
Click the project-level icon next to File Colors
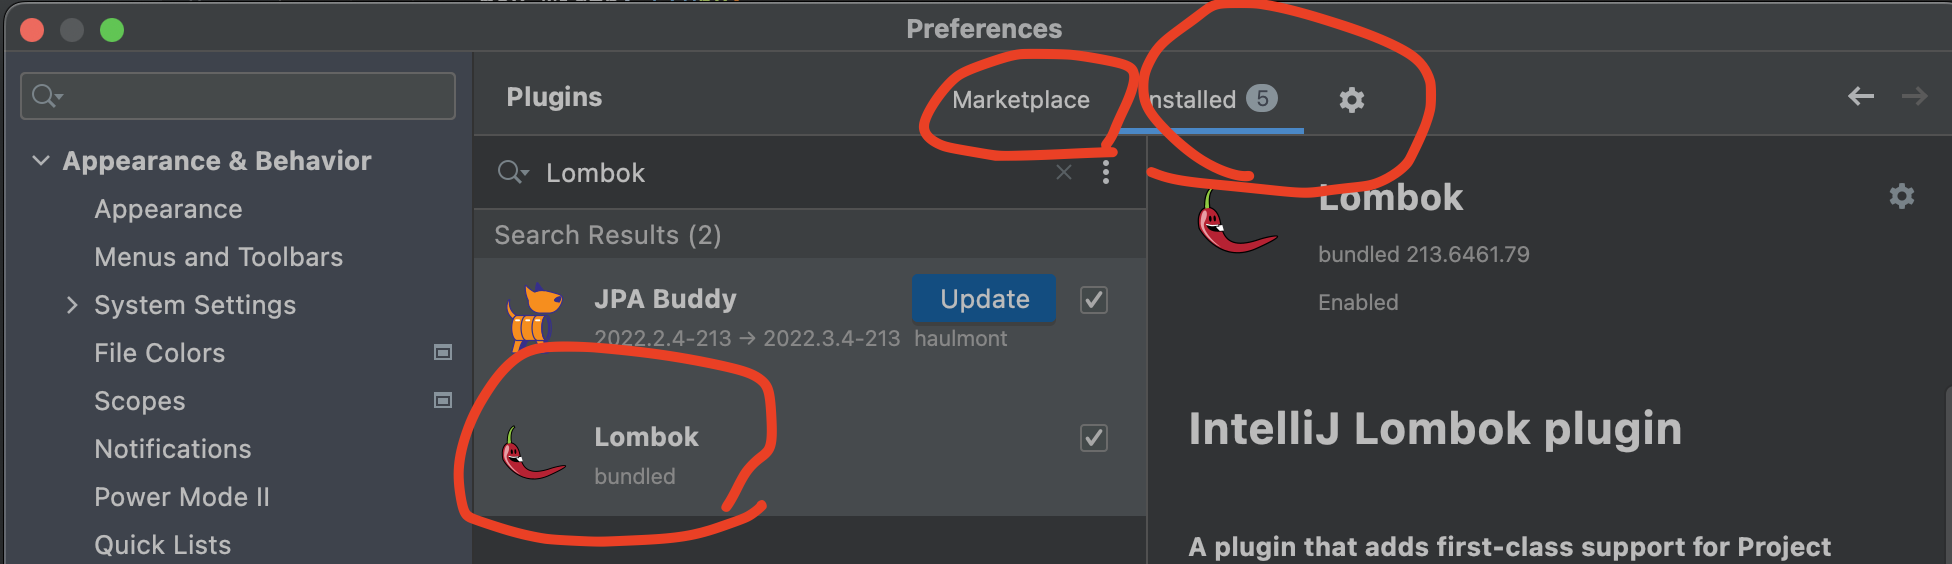tap(443, 352)
